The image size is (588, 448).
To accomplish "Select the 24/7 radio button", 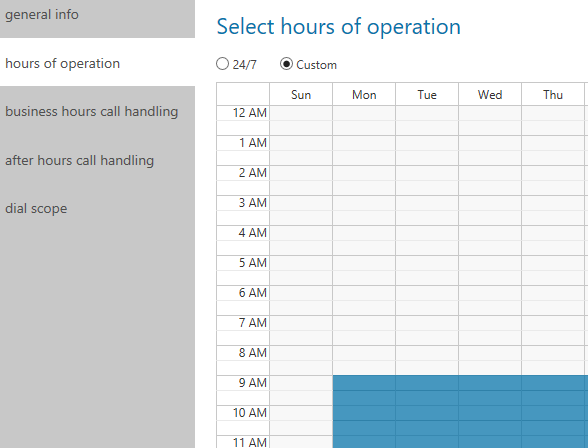I will 222,64.
